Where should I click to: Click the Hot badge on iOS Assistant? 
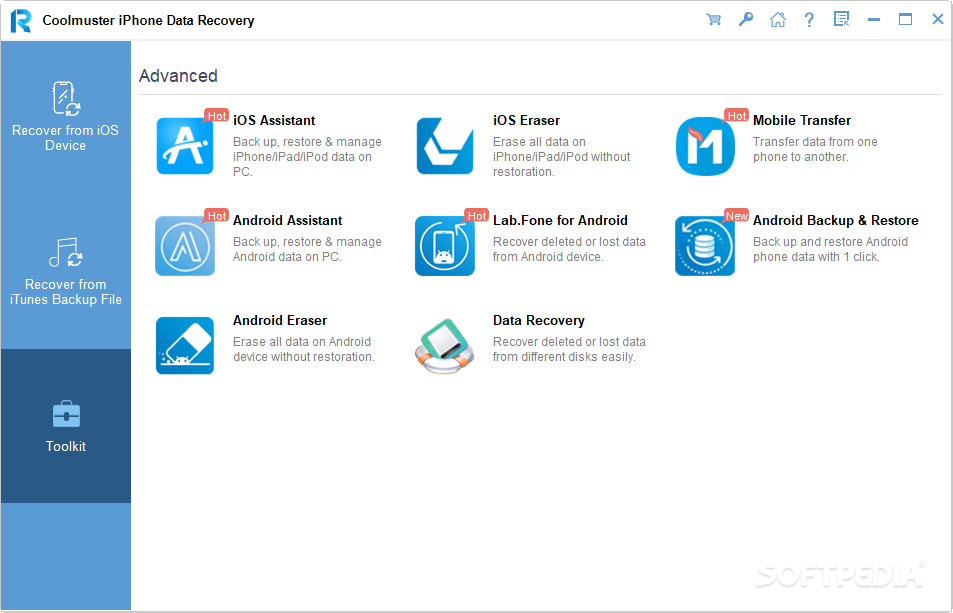coord(216,115)
